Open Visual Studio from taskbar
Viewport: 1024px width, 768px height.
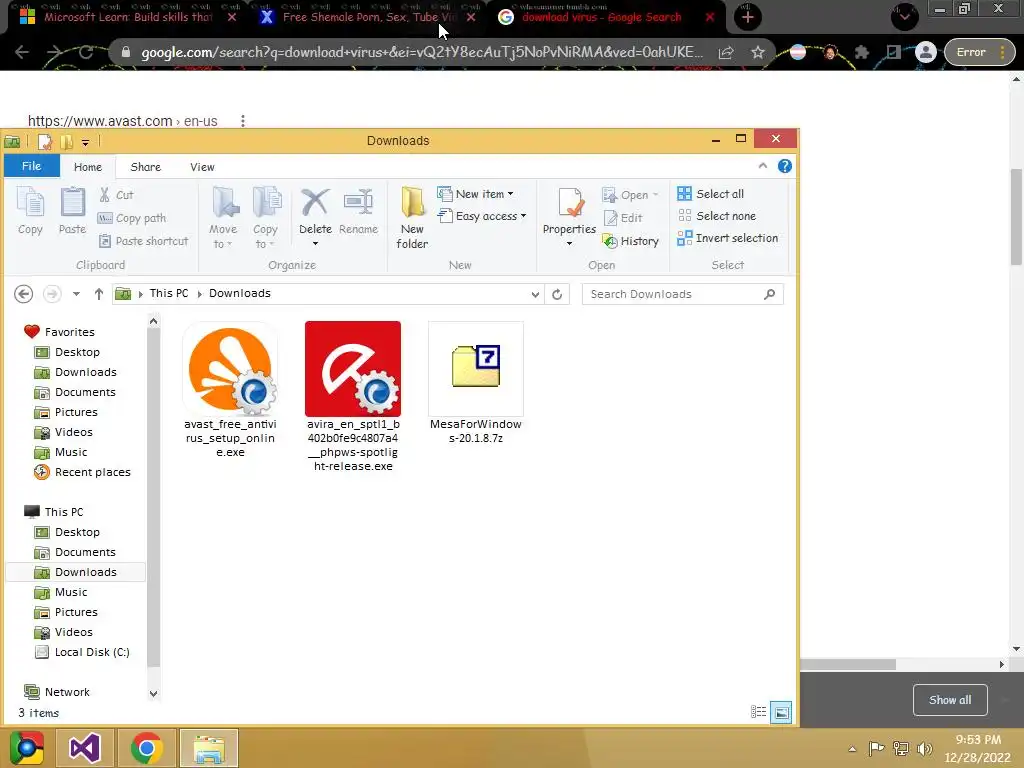click(x=85, y=748)
